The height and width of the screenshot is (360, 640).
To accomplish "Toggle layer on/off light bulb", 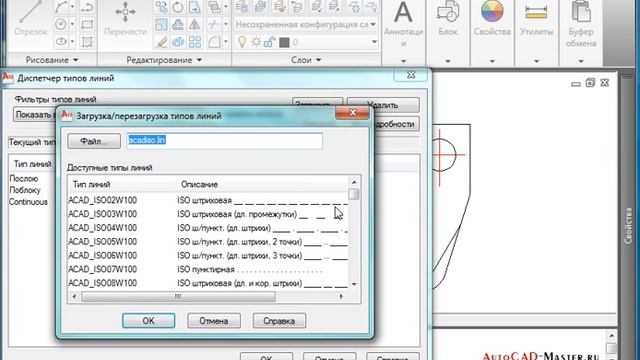I will (x=242, y=42).
